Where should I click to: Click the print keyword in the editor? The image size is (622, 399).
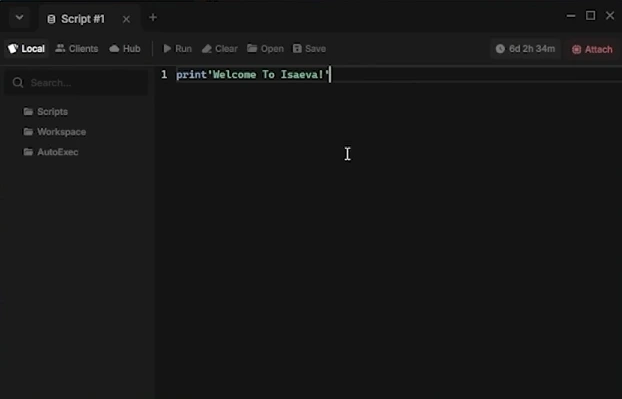point(192,75)
